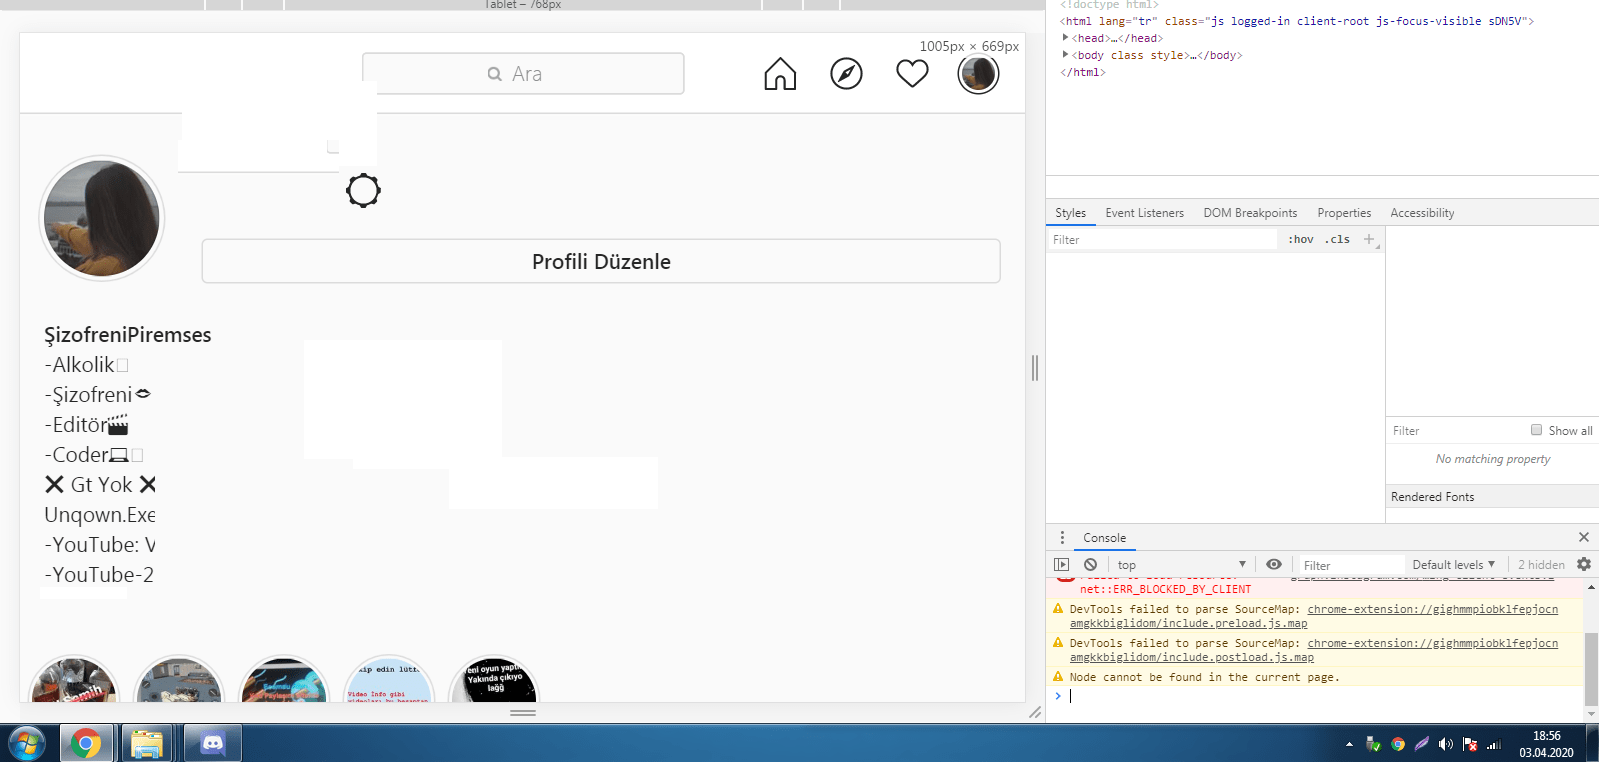Add a new style rule with the plus
Screen dimensions: 1599x762
[1369, 240]
